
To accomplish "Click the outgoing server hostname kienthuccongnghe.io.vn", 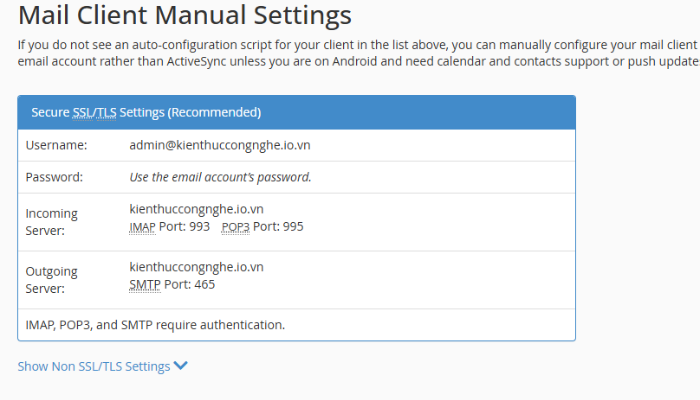I will pyautogui.click(x=196, y=268).
